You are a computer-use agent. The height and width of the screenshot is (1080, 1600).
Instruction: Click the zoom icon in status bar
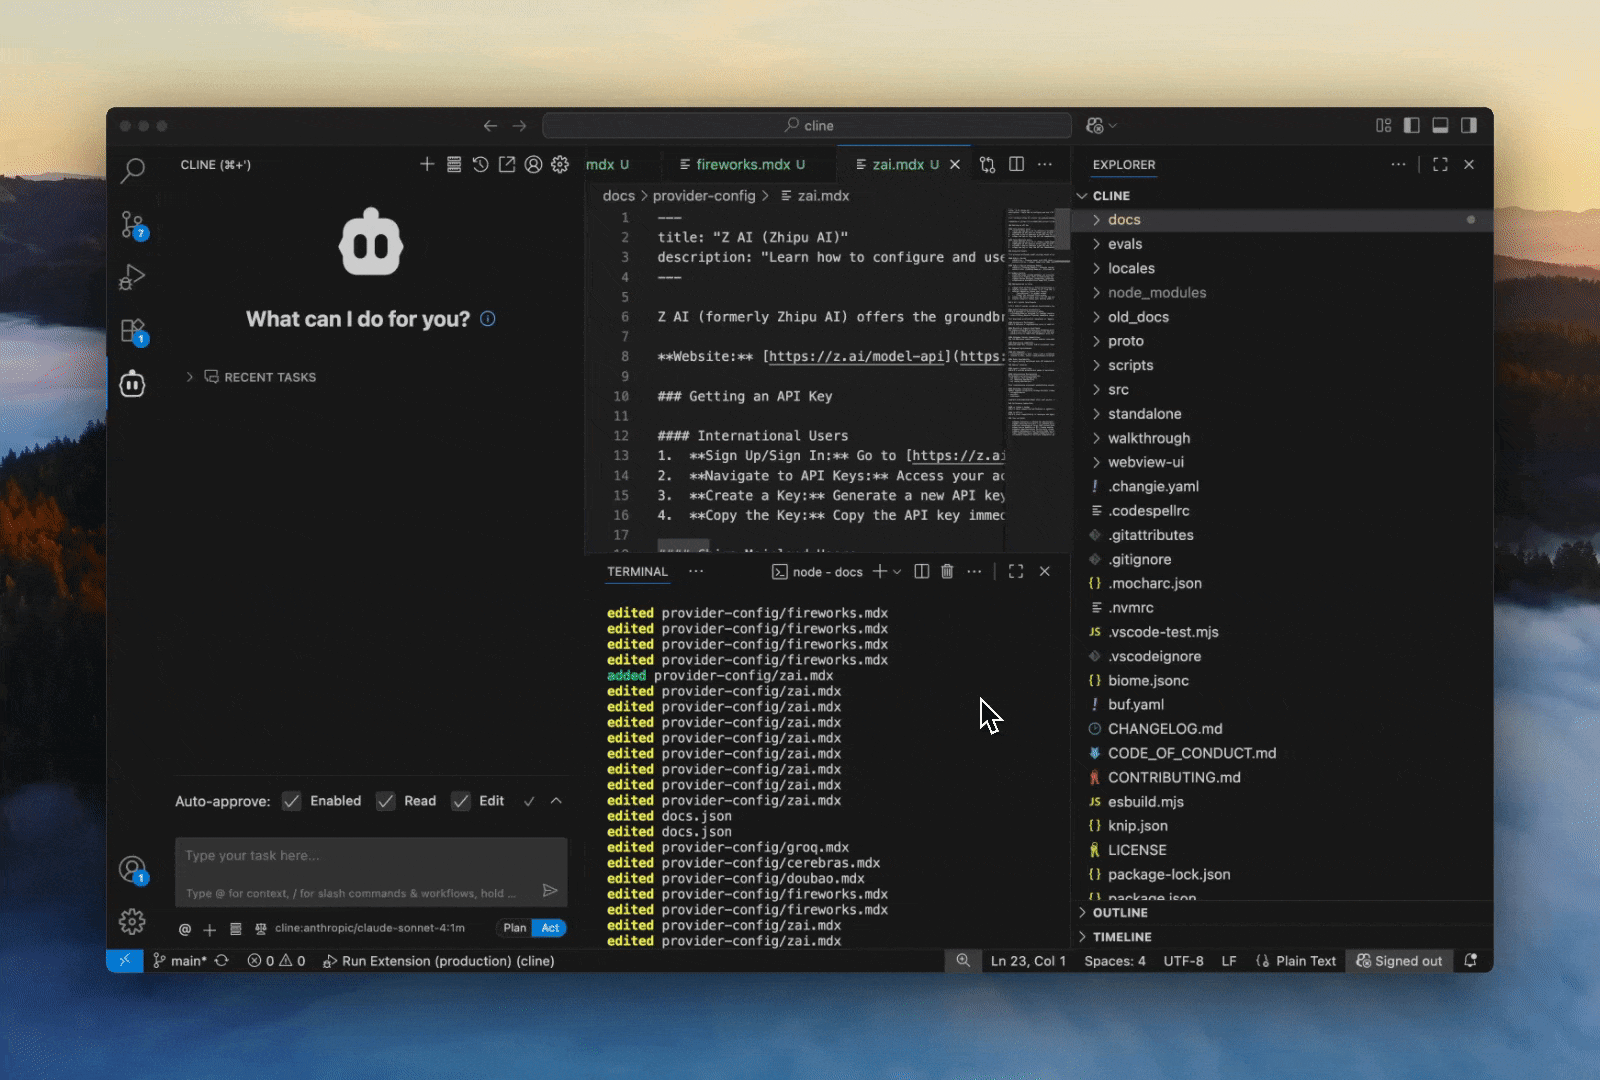(963, 961)
